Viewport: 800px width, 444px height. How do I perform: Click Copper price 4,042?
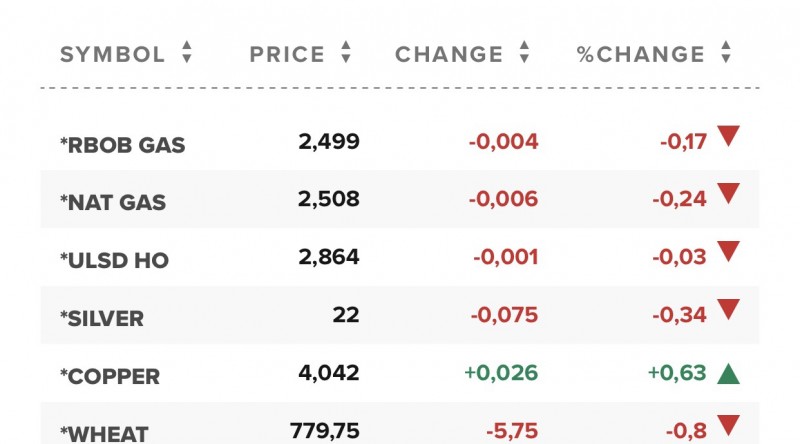pyautogui.click(x=328, y=374)
